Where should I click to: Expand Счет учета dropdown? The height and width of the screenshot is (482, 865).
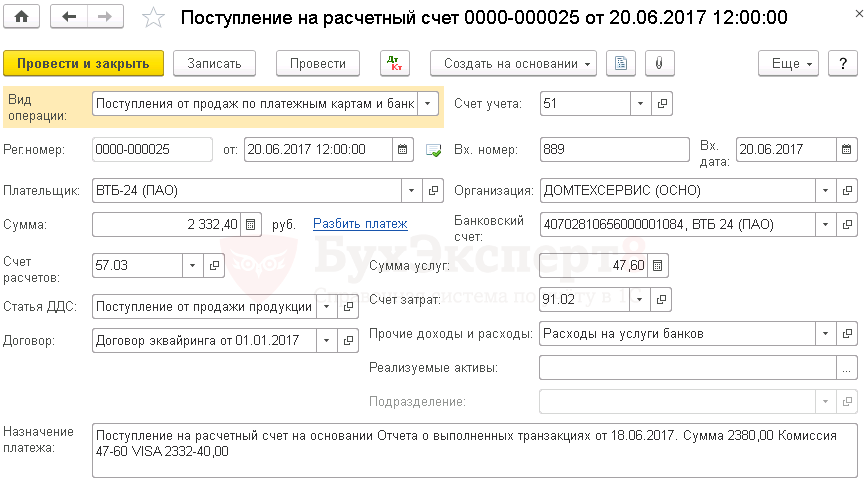click(x=639, y=104)
